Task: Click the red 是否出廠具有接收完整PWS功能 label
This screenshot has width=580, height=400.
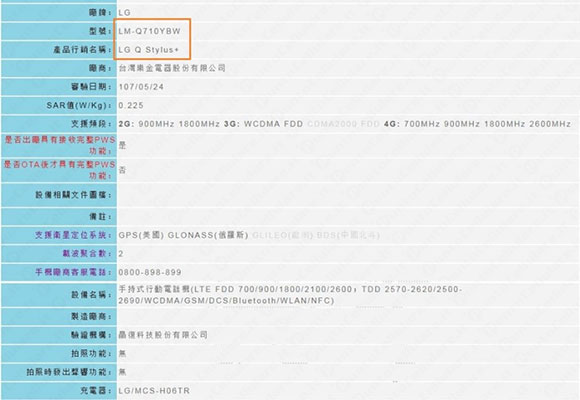Action: 60,145
